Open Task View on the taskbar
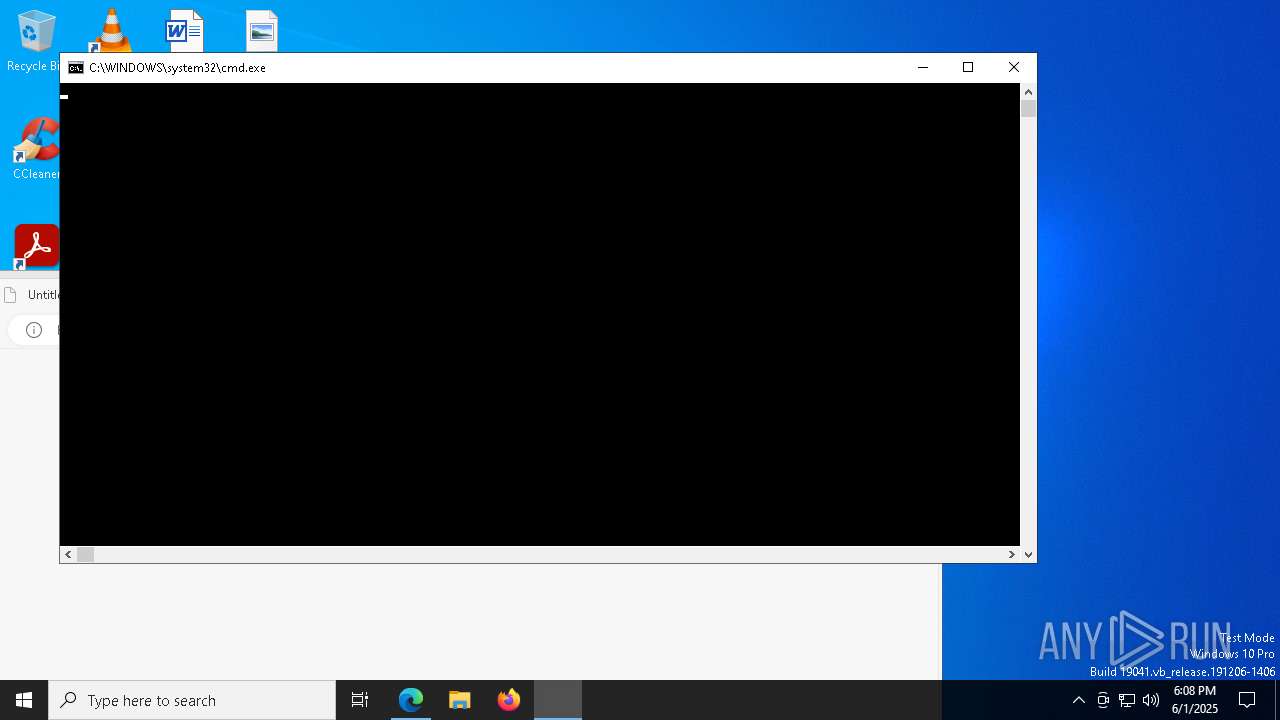The image size is (1280, 720). coord(360,700)
